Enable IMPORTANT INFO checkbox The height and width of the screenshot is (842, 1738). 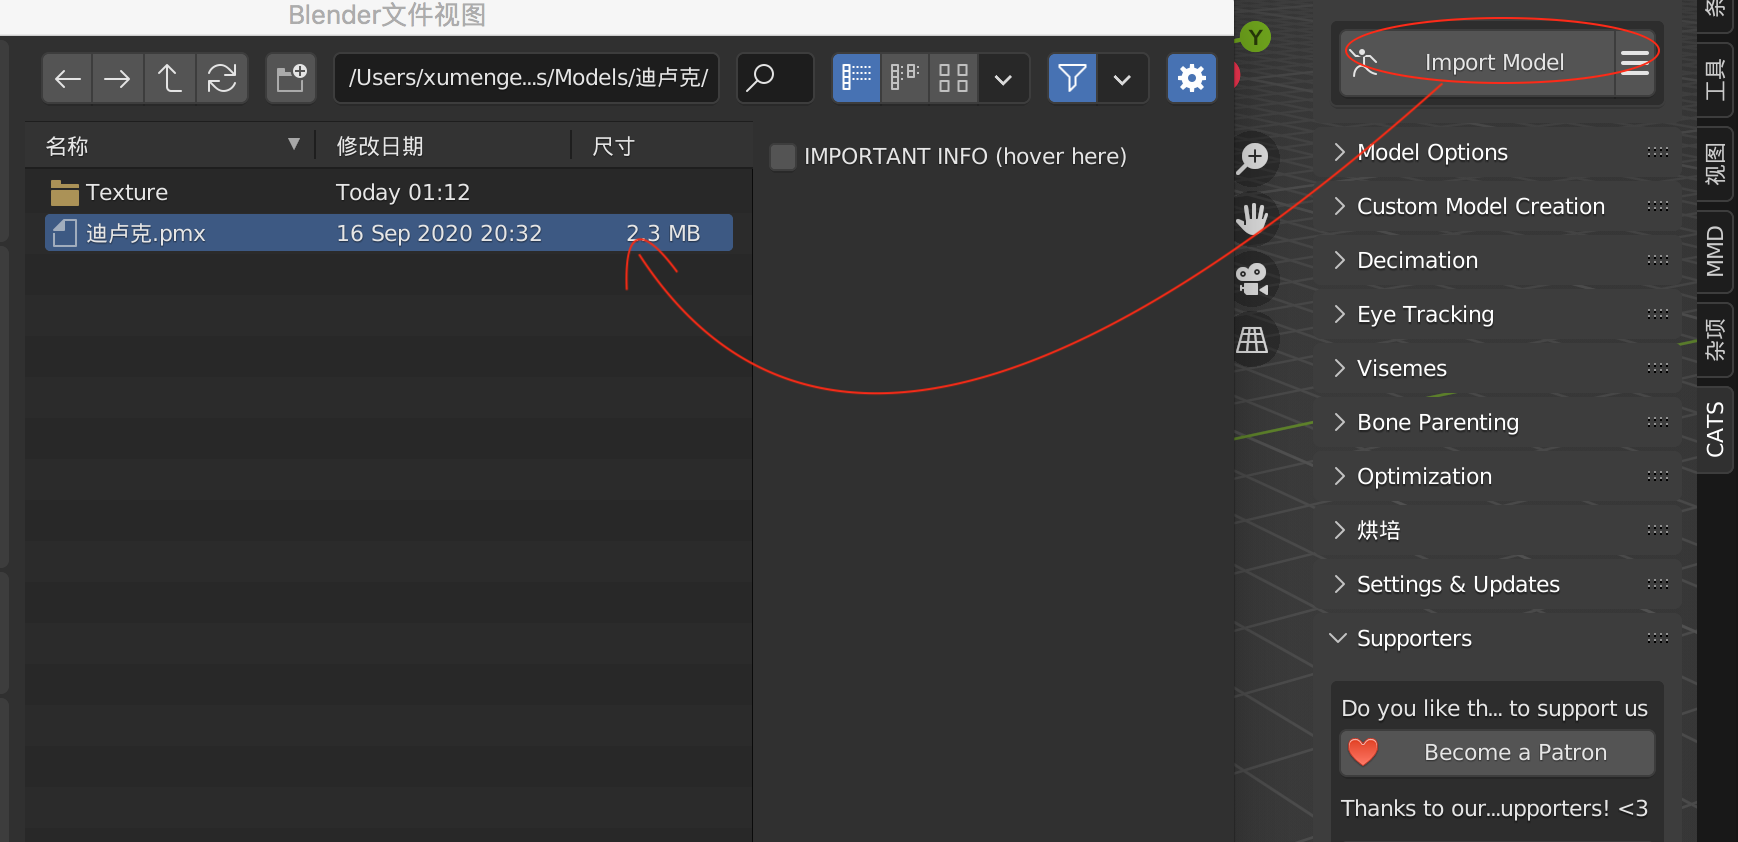pos(783,157)
